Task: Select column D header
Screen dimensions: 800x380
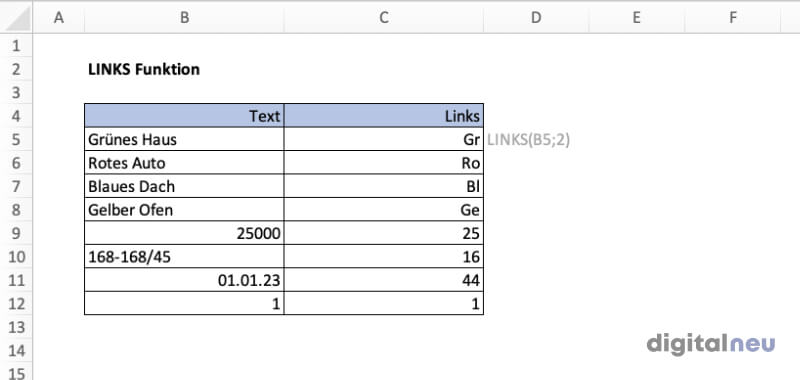Action: coord(536,18)
